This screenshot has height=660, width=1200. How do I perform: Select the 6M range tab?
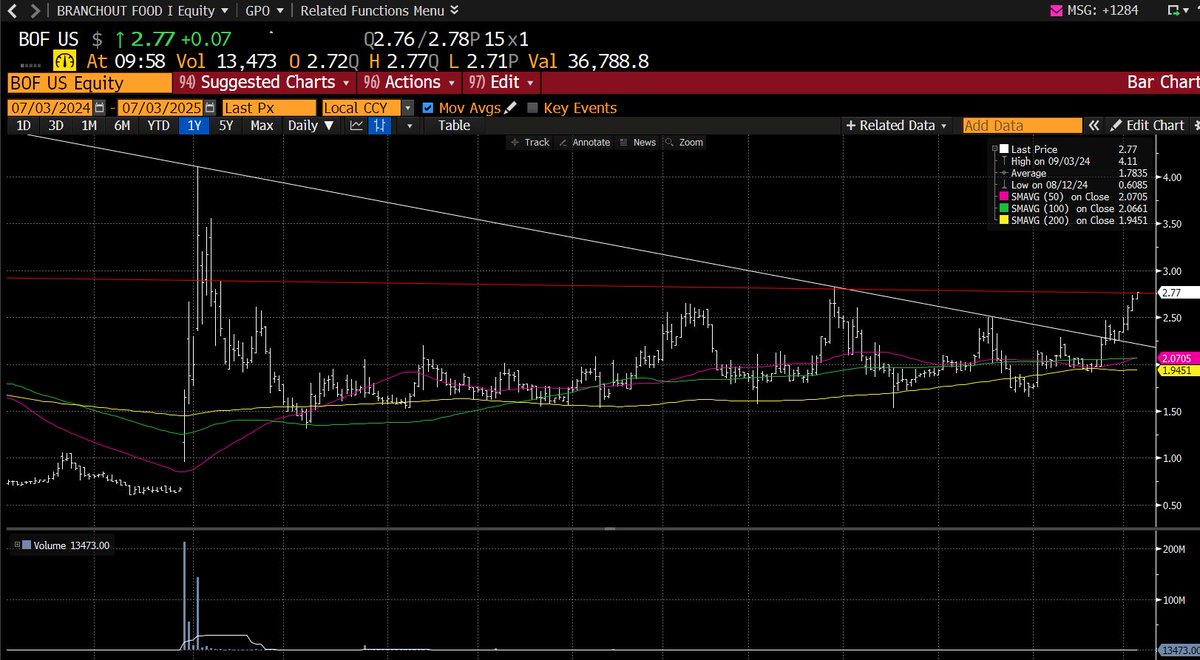point(122,126)
